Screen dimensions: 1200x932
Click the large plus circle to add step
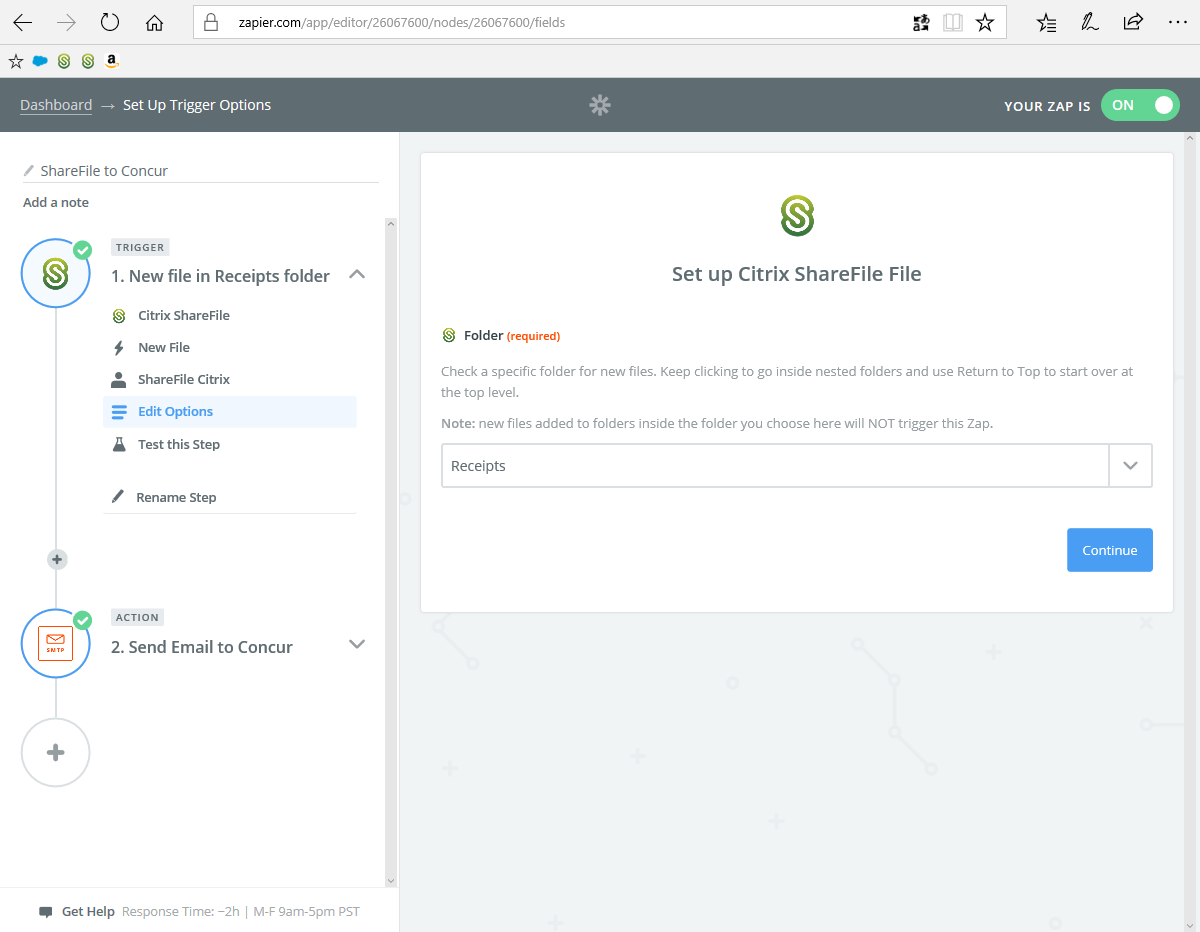point(55,753)
